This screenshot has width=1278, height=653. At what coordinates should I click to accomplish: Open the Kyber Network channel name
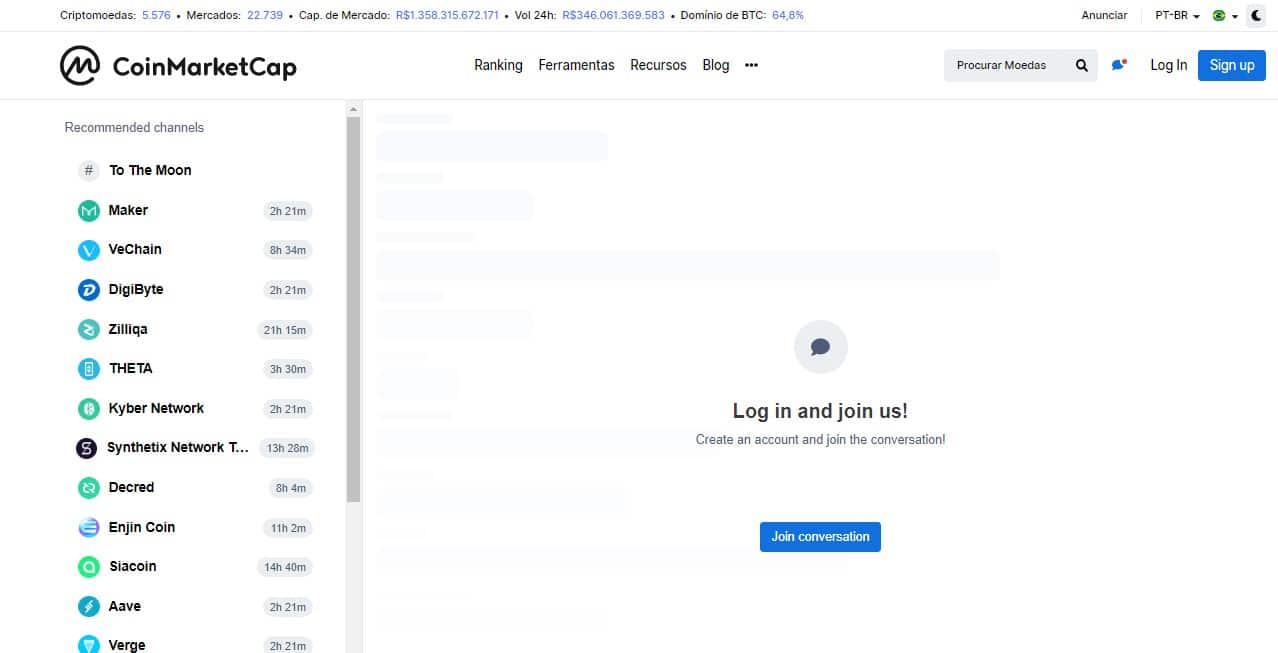(x=156, y=408)
